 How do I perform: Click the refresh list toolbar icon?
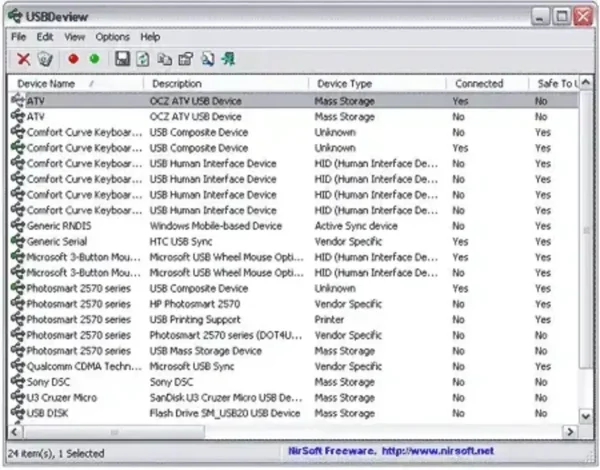[143, 59]
